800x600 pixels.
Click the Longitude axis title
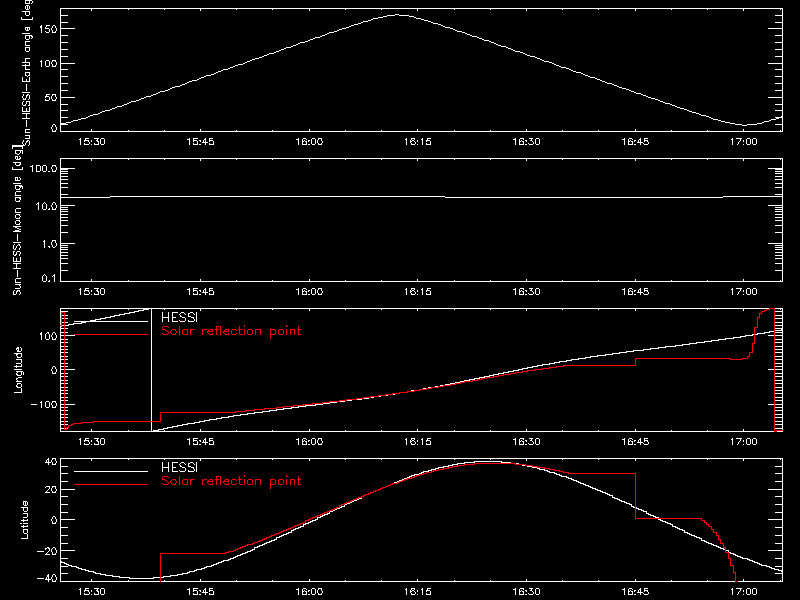tap(18, 370)
